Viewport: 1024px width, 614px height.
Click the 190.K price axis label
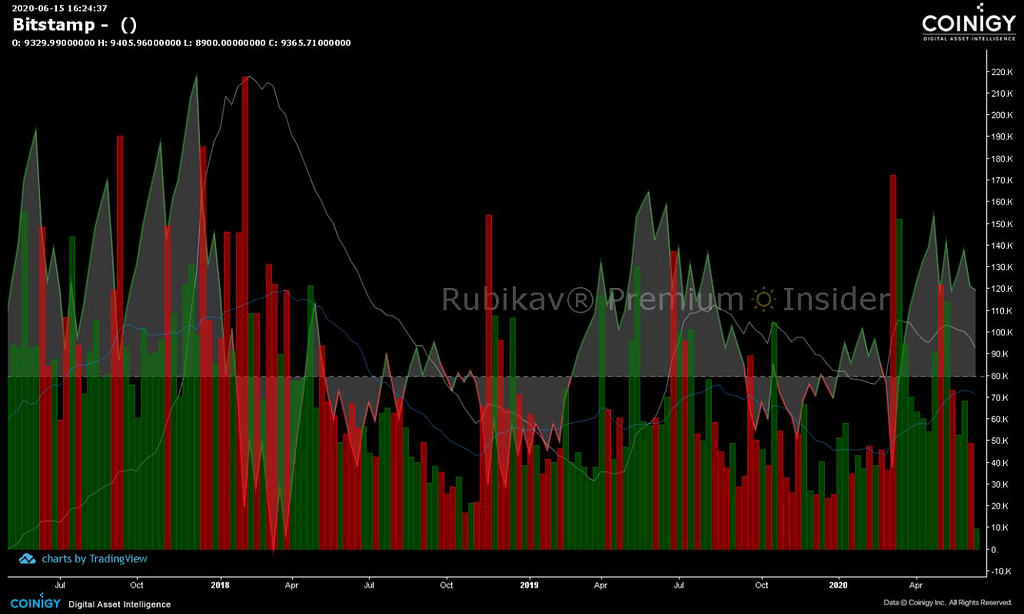point(1002,137)
